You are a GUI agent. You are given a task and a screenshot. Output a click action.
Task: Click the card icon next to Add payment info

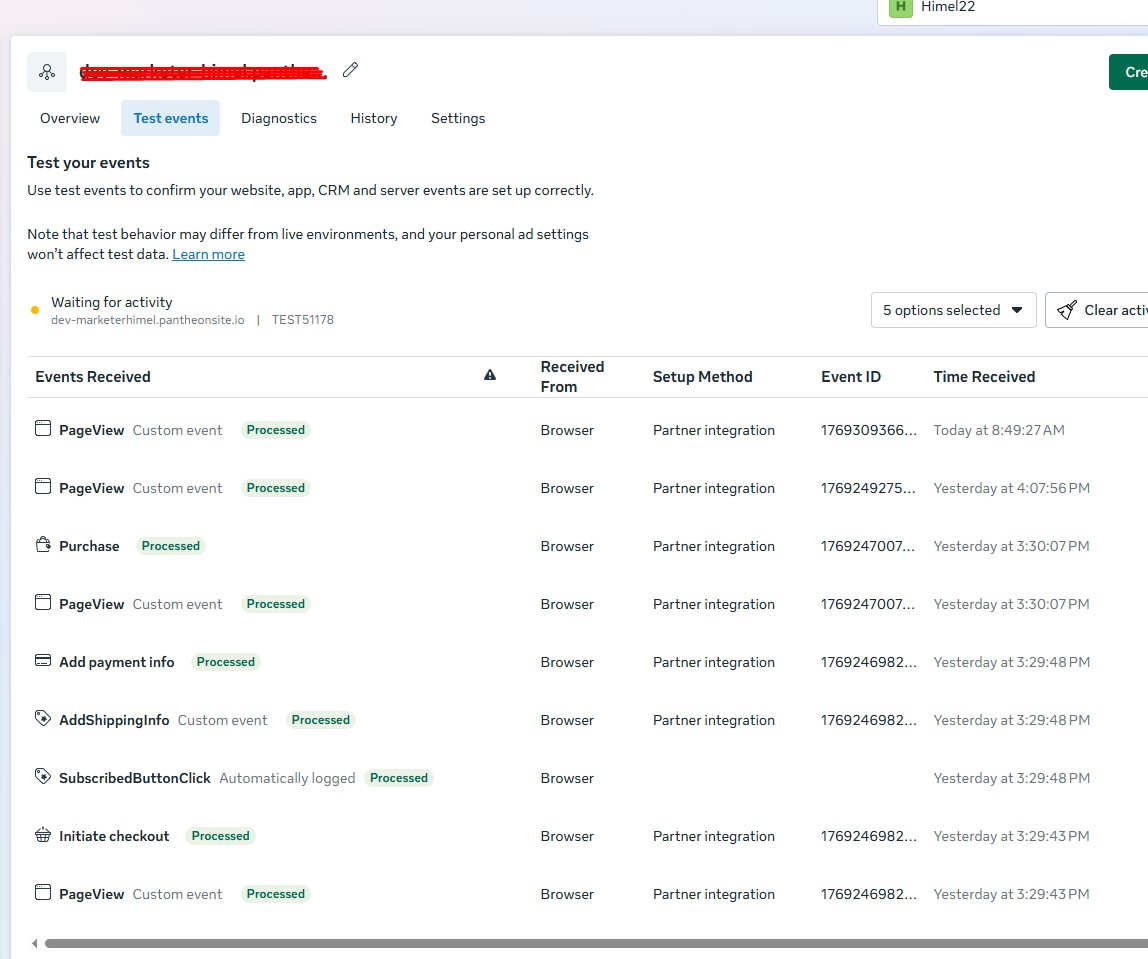42,659
